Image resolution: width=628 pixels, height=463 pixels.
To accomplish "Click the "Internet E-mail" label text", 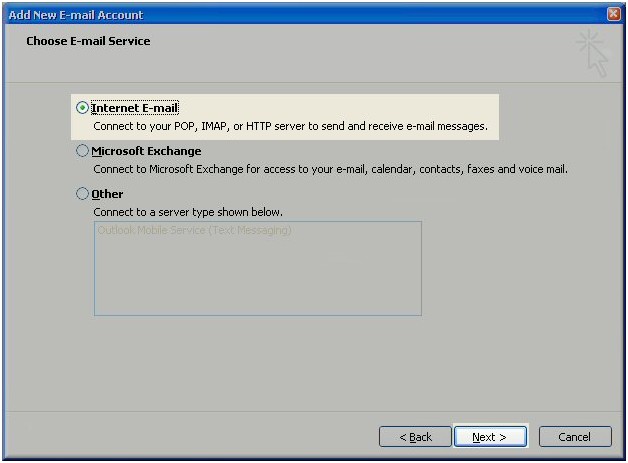I will point(134,108).
